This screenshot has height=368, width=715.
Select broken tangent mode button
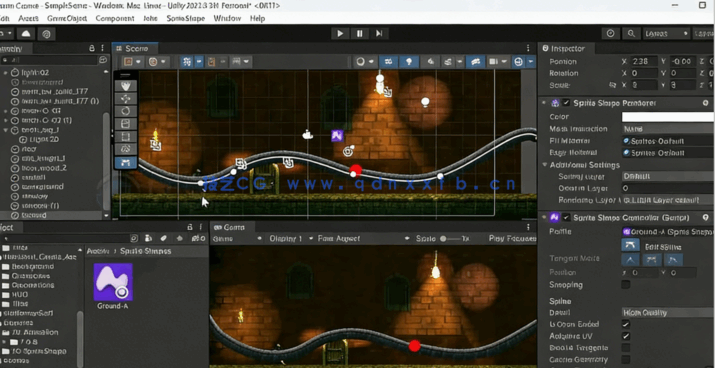[674, 260]
